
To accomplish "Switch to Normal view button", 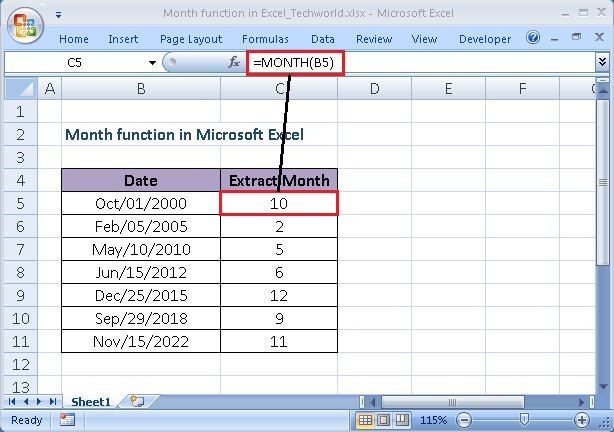I will point(365,420).
